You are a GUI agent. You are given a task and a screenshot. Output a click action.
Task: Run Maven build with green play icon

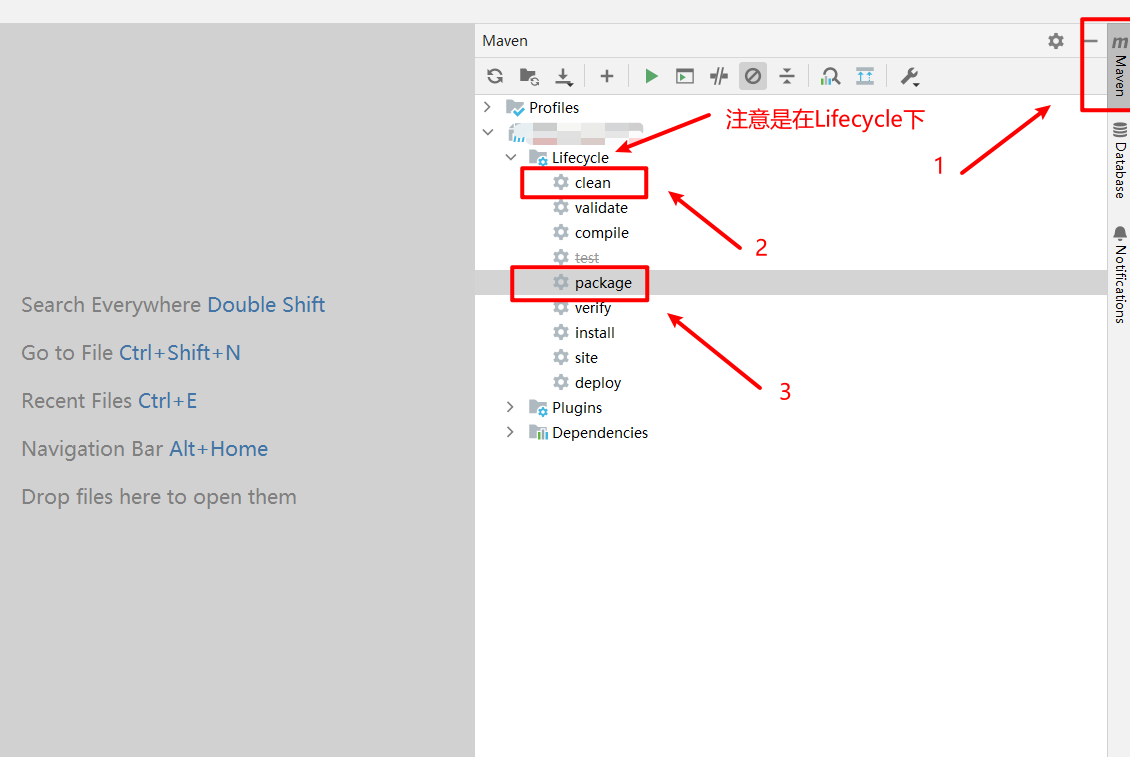tap(651, 76)
